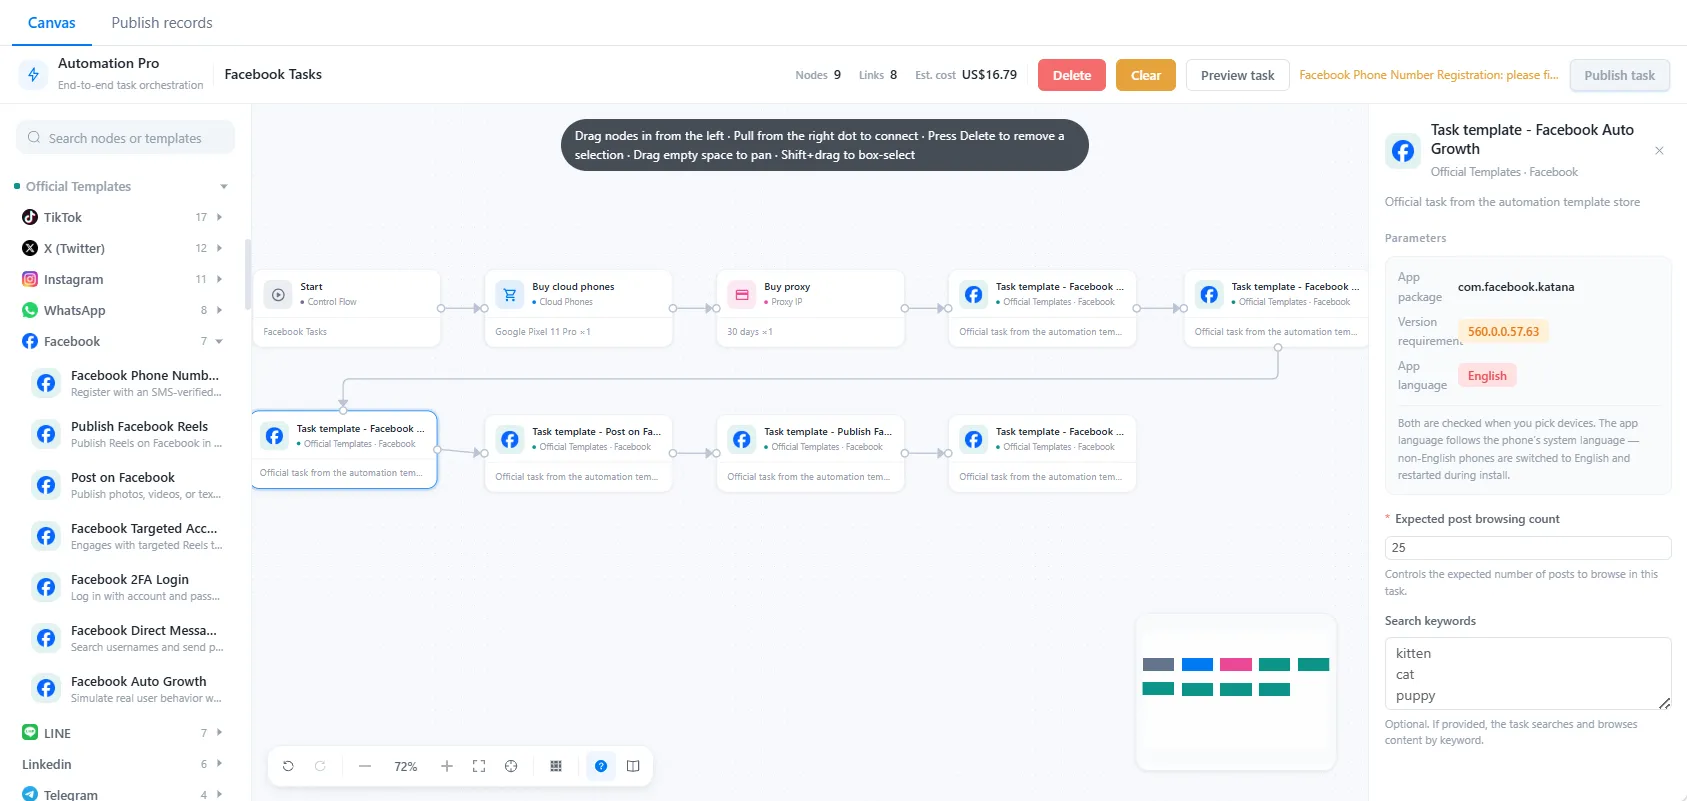Click Facebook Auto Growth template icon
This screenshot has width=1687, height=801.
click(x=46, y=689)
